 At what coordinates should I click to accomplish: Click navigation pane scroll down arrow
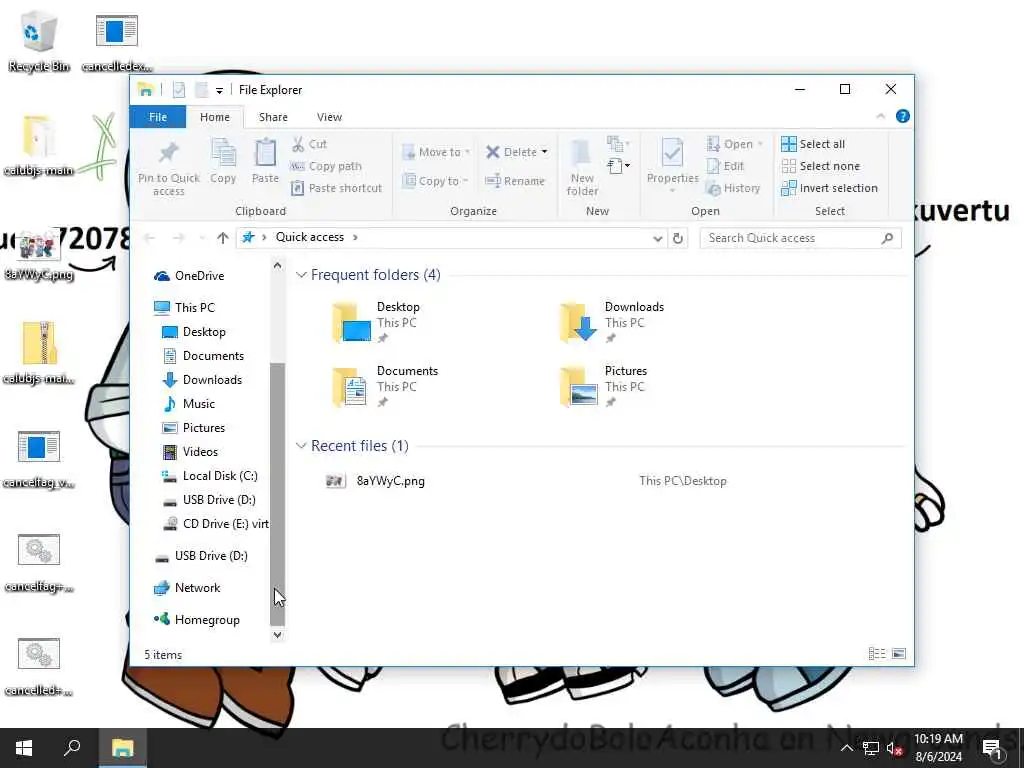(278, 634)
